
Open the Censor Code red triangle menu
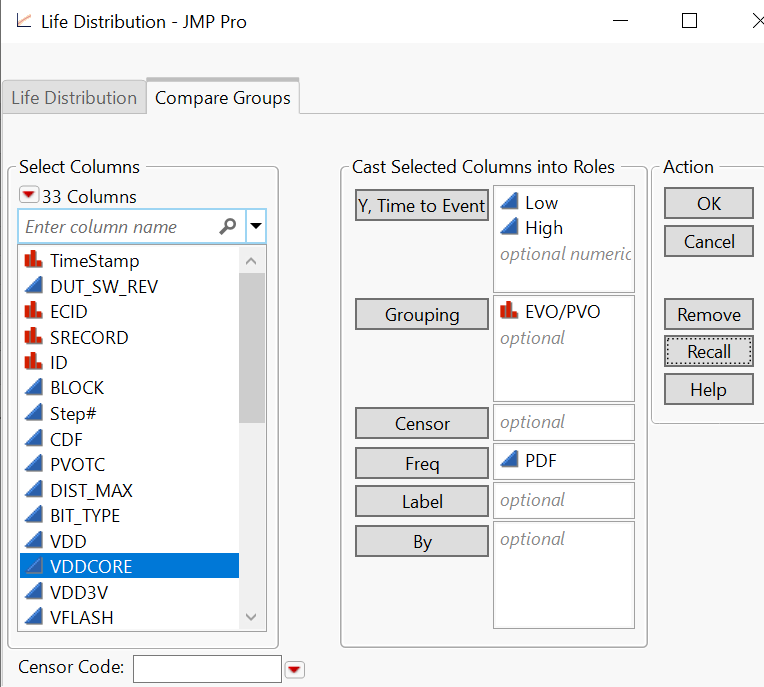click(x=294, y=669)
